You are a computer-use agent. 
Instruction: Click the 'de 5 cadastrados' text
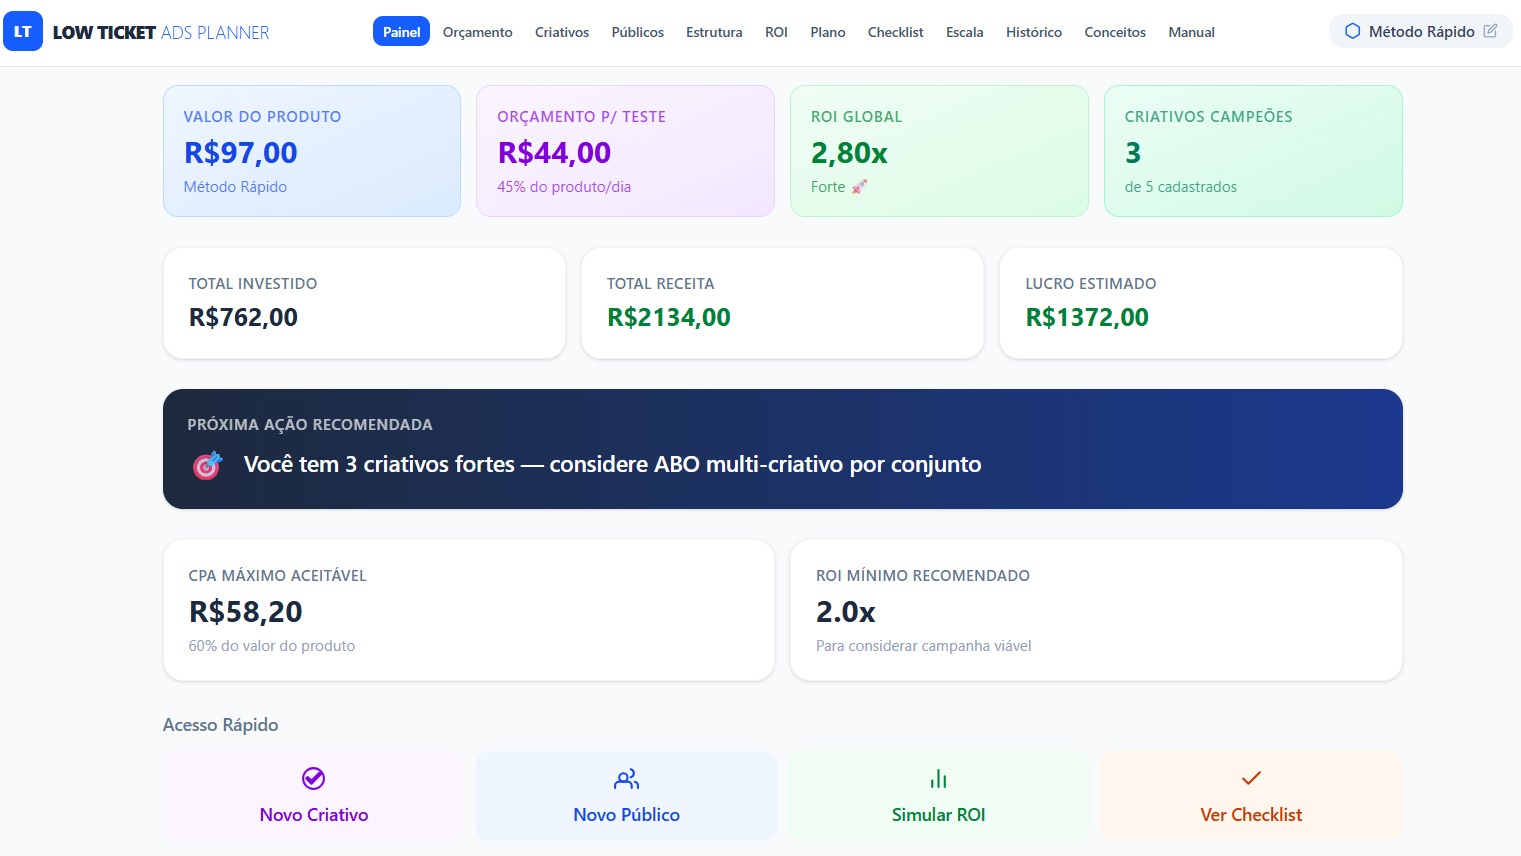pos(1181,187)
